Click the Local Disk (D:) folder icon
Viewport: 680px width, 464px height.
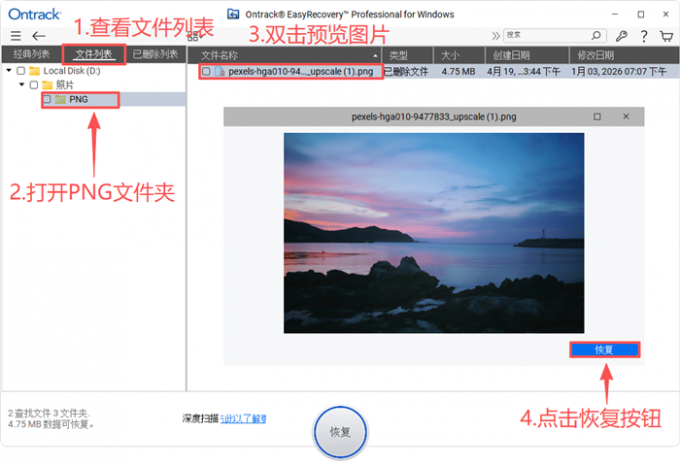tap(34, 71)
